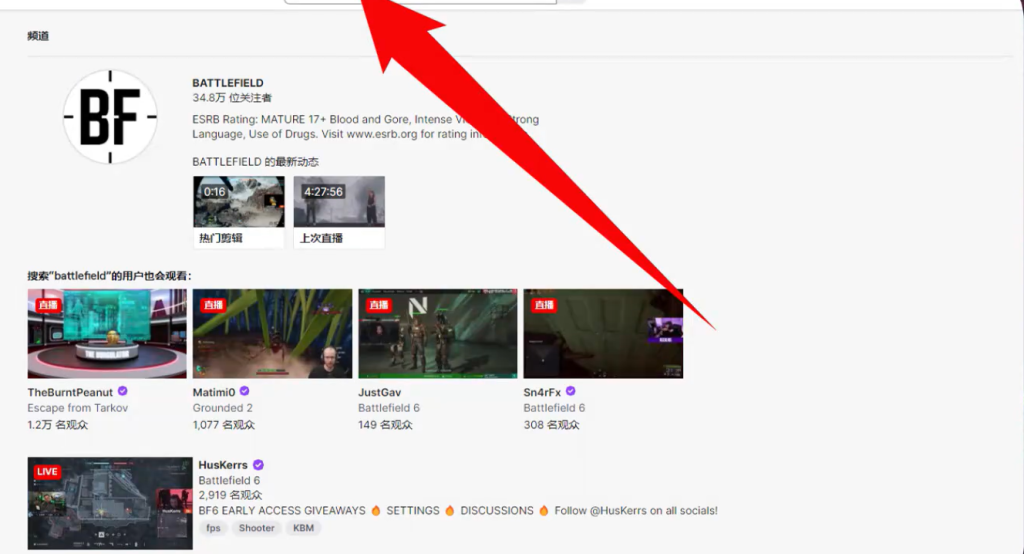Screen dimensions: 1024x554
Task: Click the 热门剪辑 label
Action: pyautogui.click(x=221, y=238)
